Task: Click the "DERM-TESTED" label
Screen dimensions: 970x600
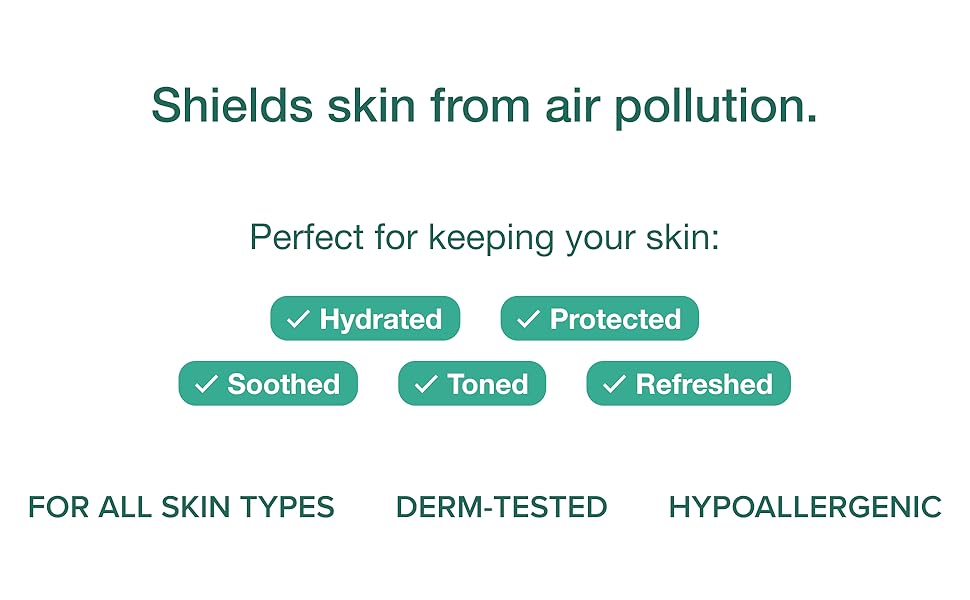Action: tap(501, 507)
